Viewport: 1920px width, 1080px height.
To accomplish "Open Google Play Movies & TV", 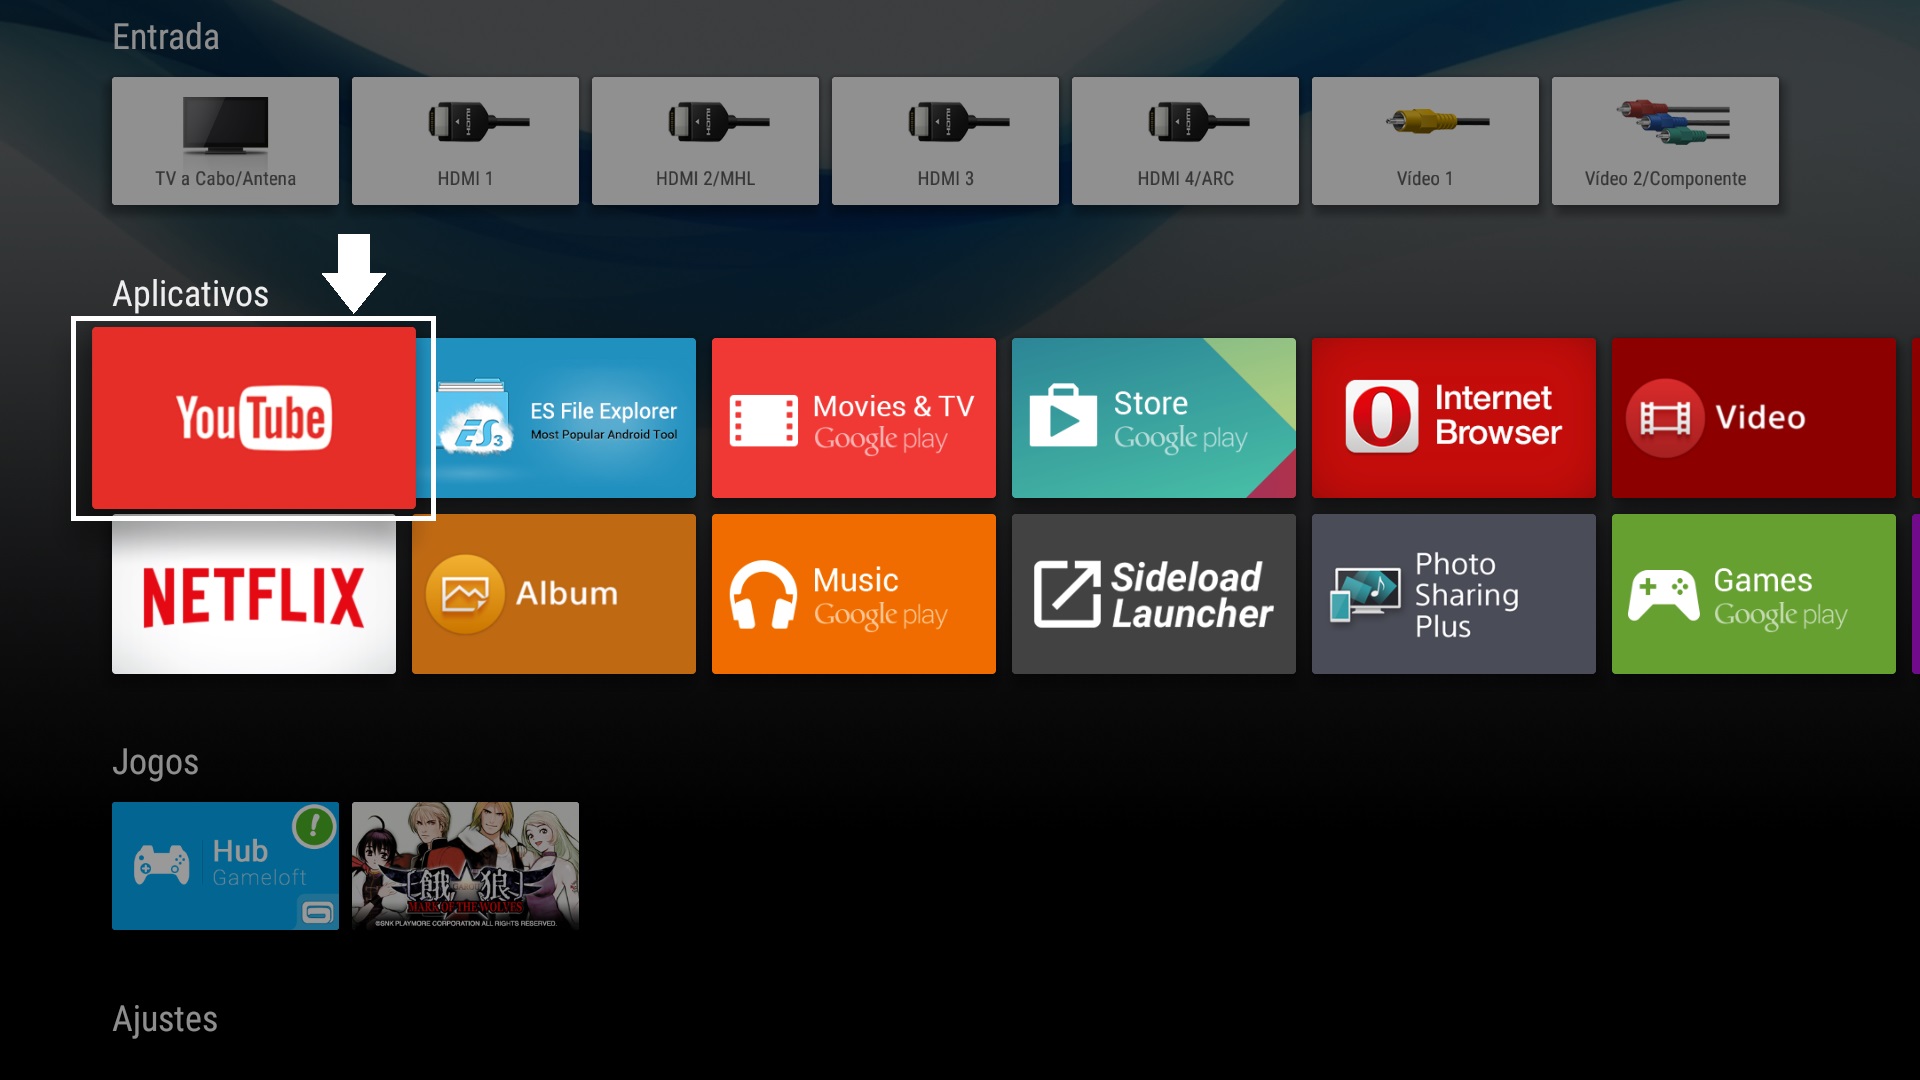I will tap(854, 418).
